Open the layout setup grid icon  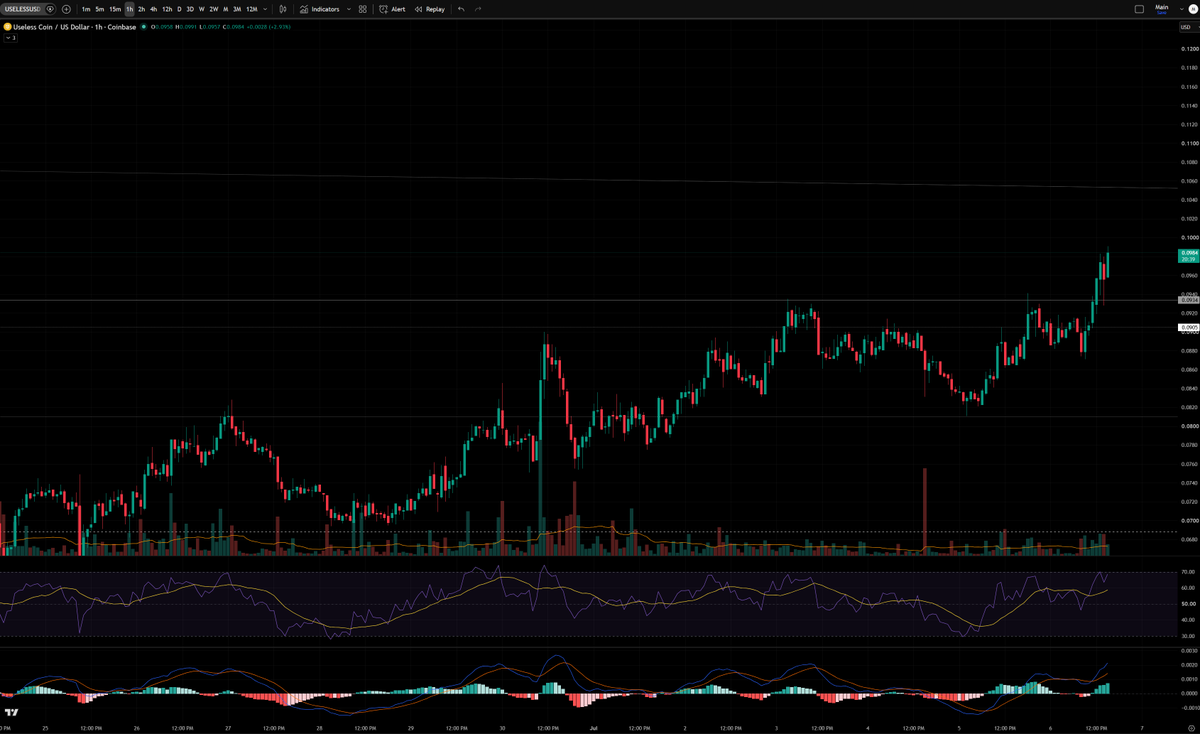coord(362,9)
